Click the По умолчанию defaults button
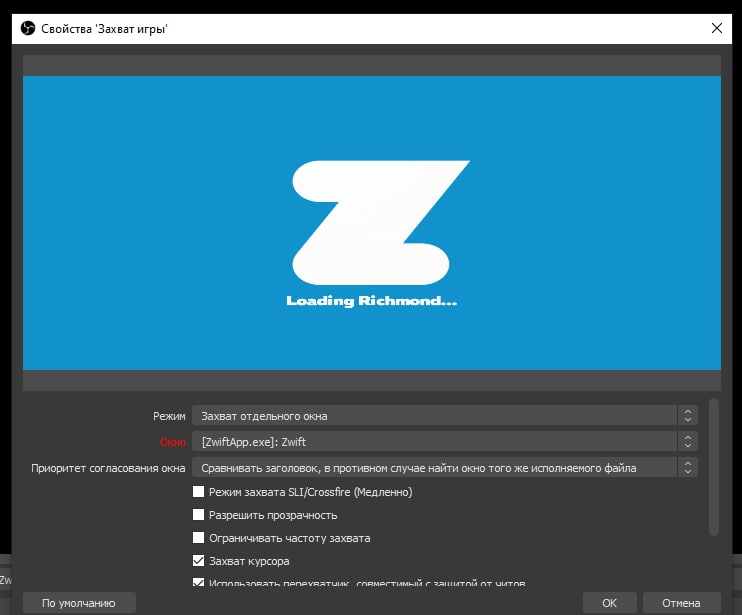This screenshot has height=615, width=742. 79,603
